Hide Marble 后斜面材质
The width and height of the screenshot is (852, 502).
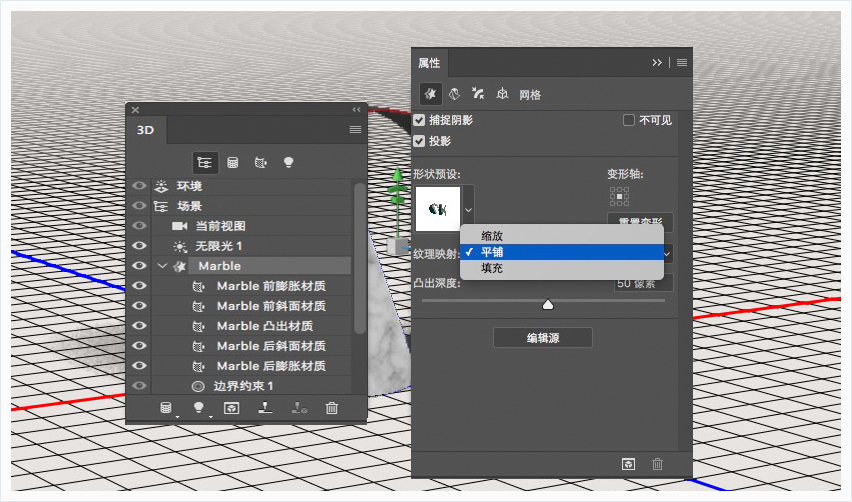point(139,346)
